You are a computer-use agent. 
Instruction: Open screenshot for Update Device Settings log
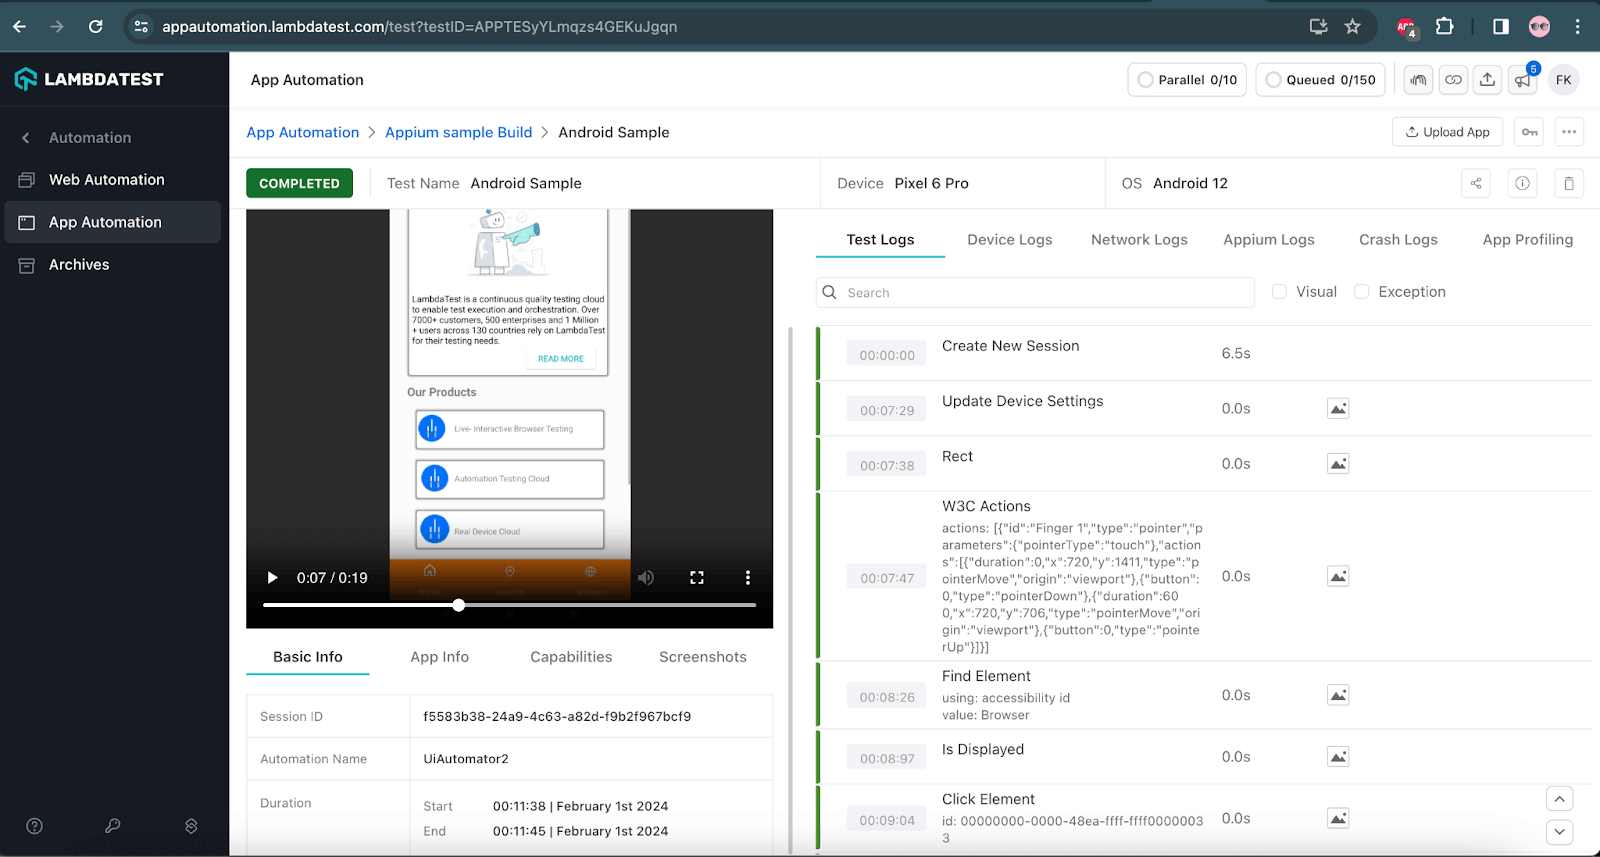(x=1337, y=408)
